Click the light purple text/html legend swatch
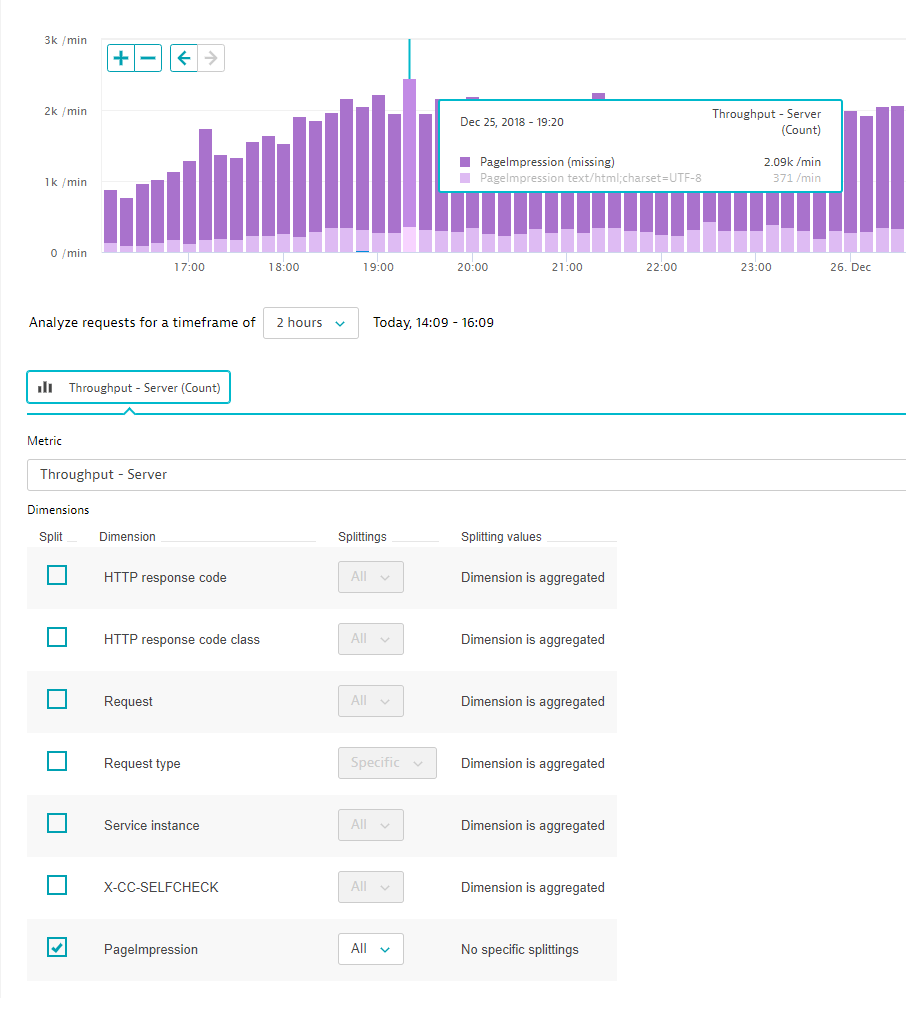This screenshot has height=1013, width=909. click(x=465, y=178)
